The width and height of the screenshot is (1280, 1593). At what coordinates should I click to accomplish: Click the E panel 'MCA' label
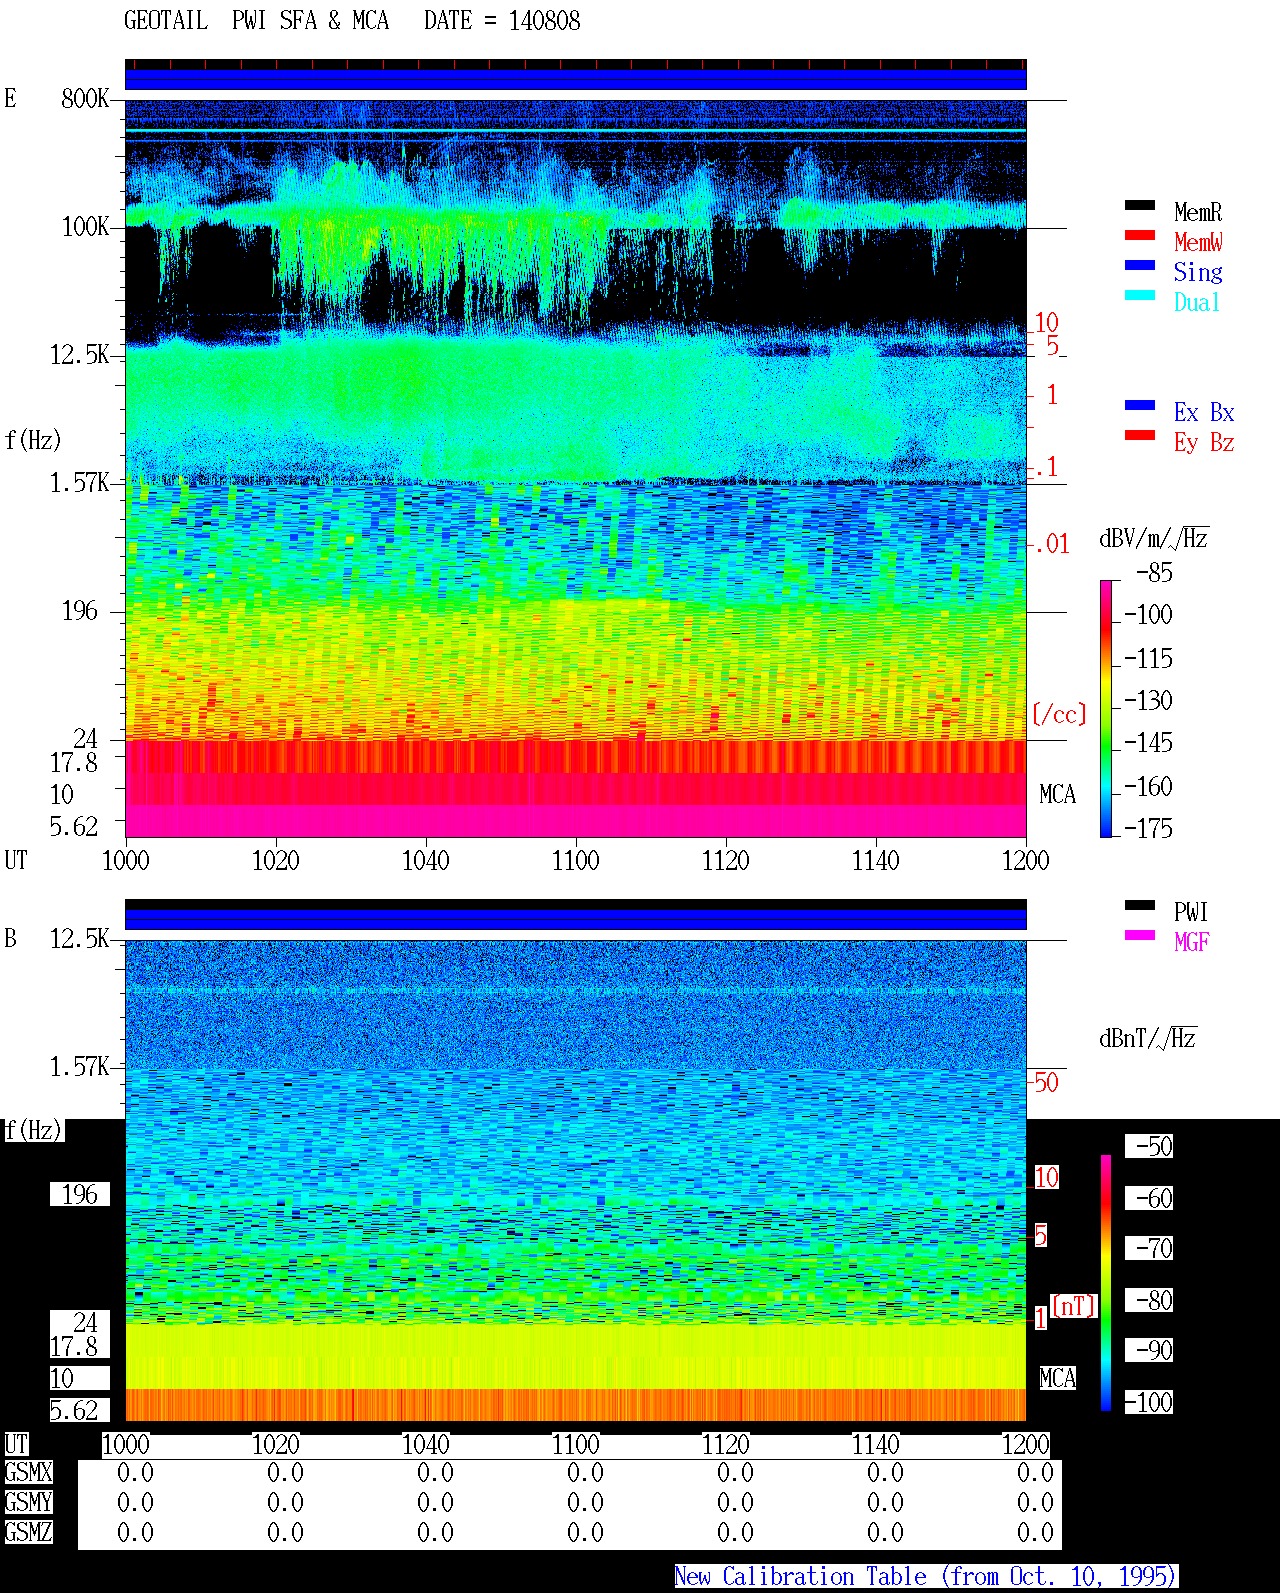1057,794
